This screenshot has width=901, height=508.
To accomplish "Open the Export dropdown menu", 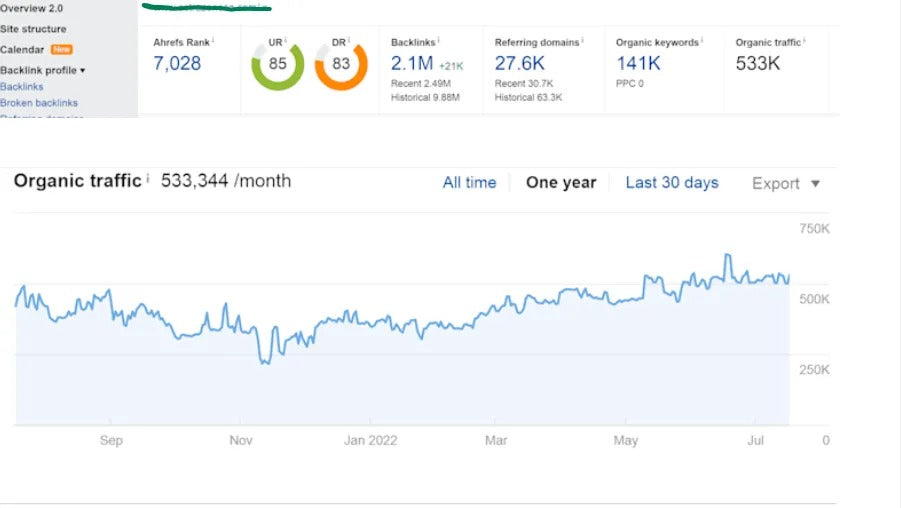I will tap(785, 184).
